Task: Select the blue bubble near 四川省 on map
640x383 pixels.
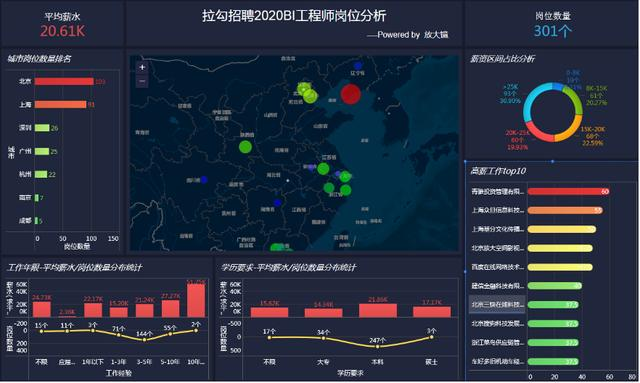Action: tap(204, 180)
